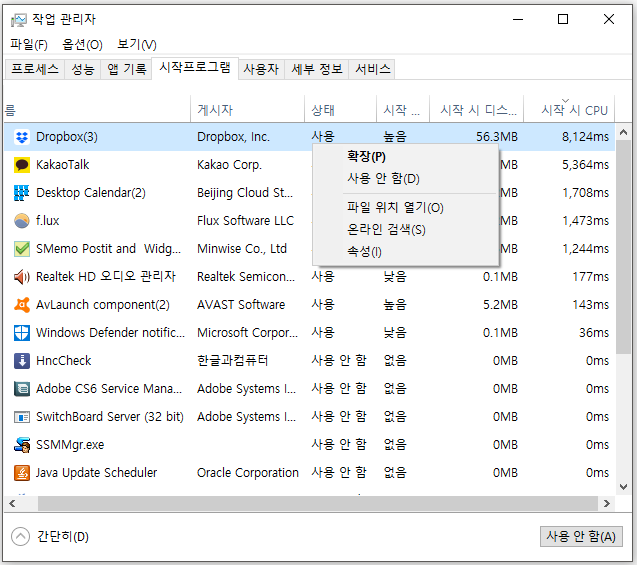Collapse view with 간단히(D) arrow icon
Screen dimensions: 637x565
tap(20, 537)
